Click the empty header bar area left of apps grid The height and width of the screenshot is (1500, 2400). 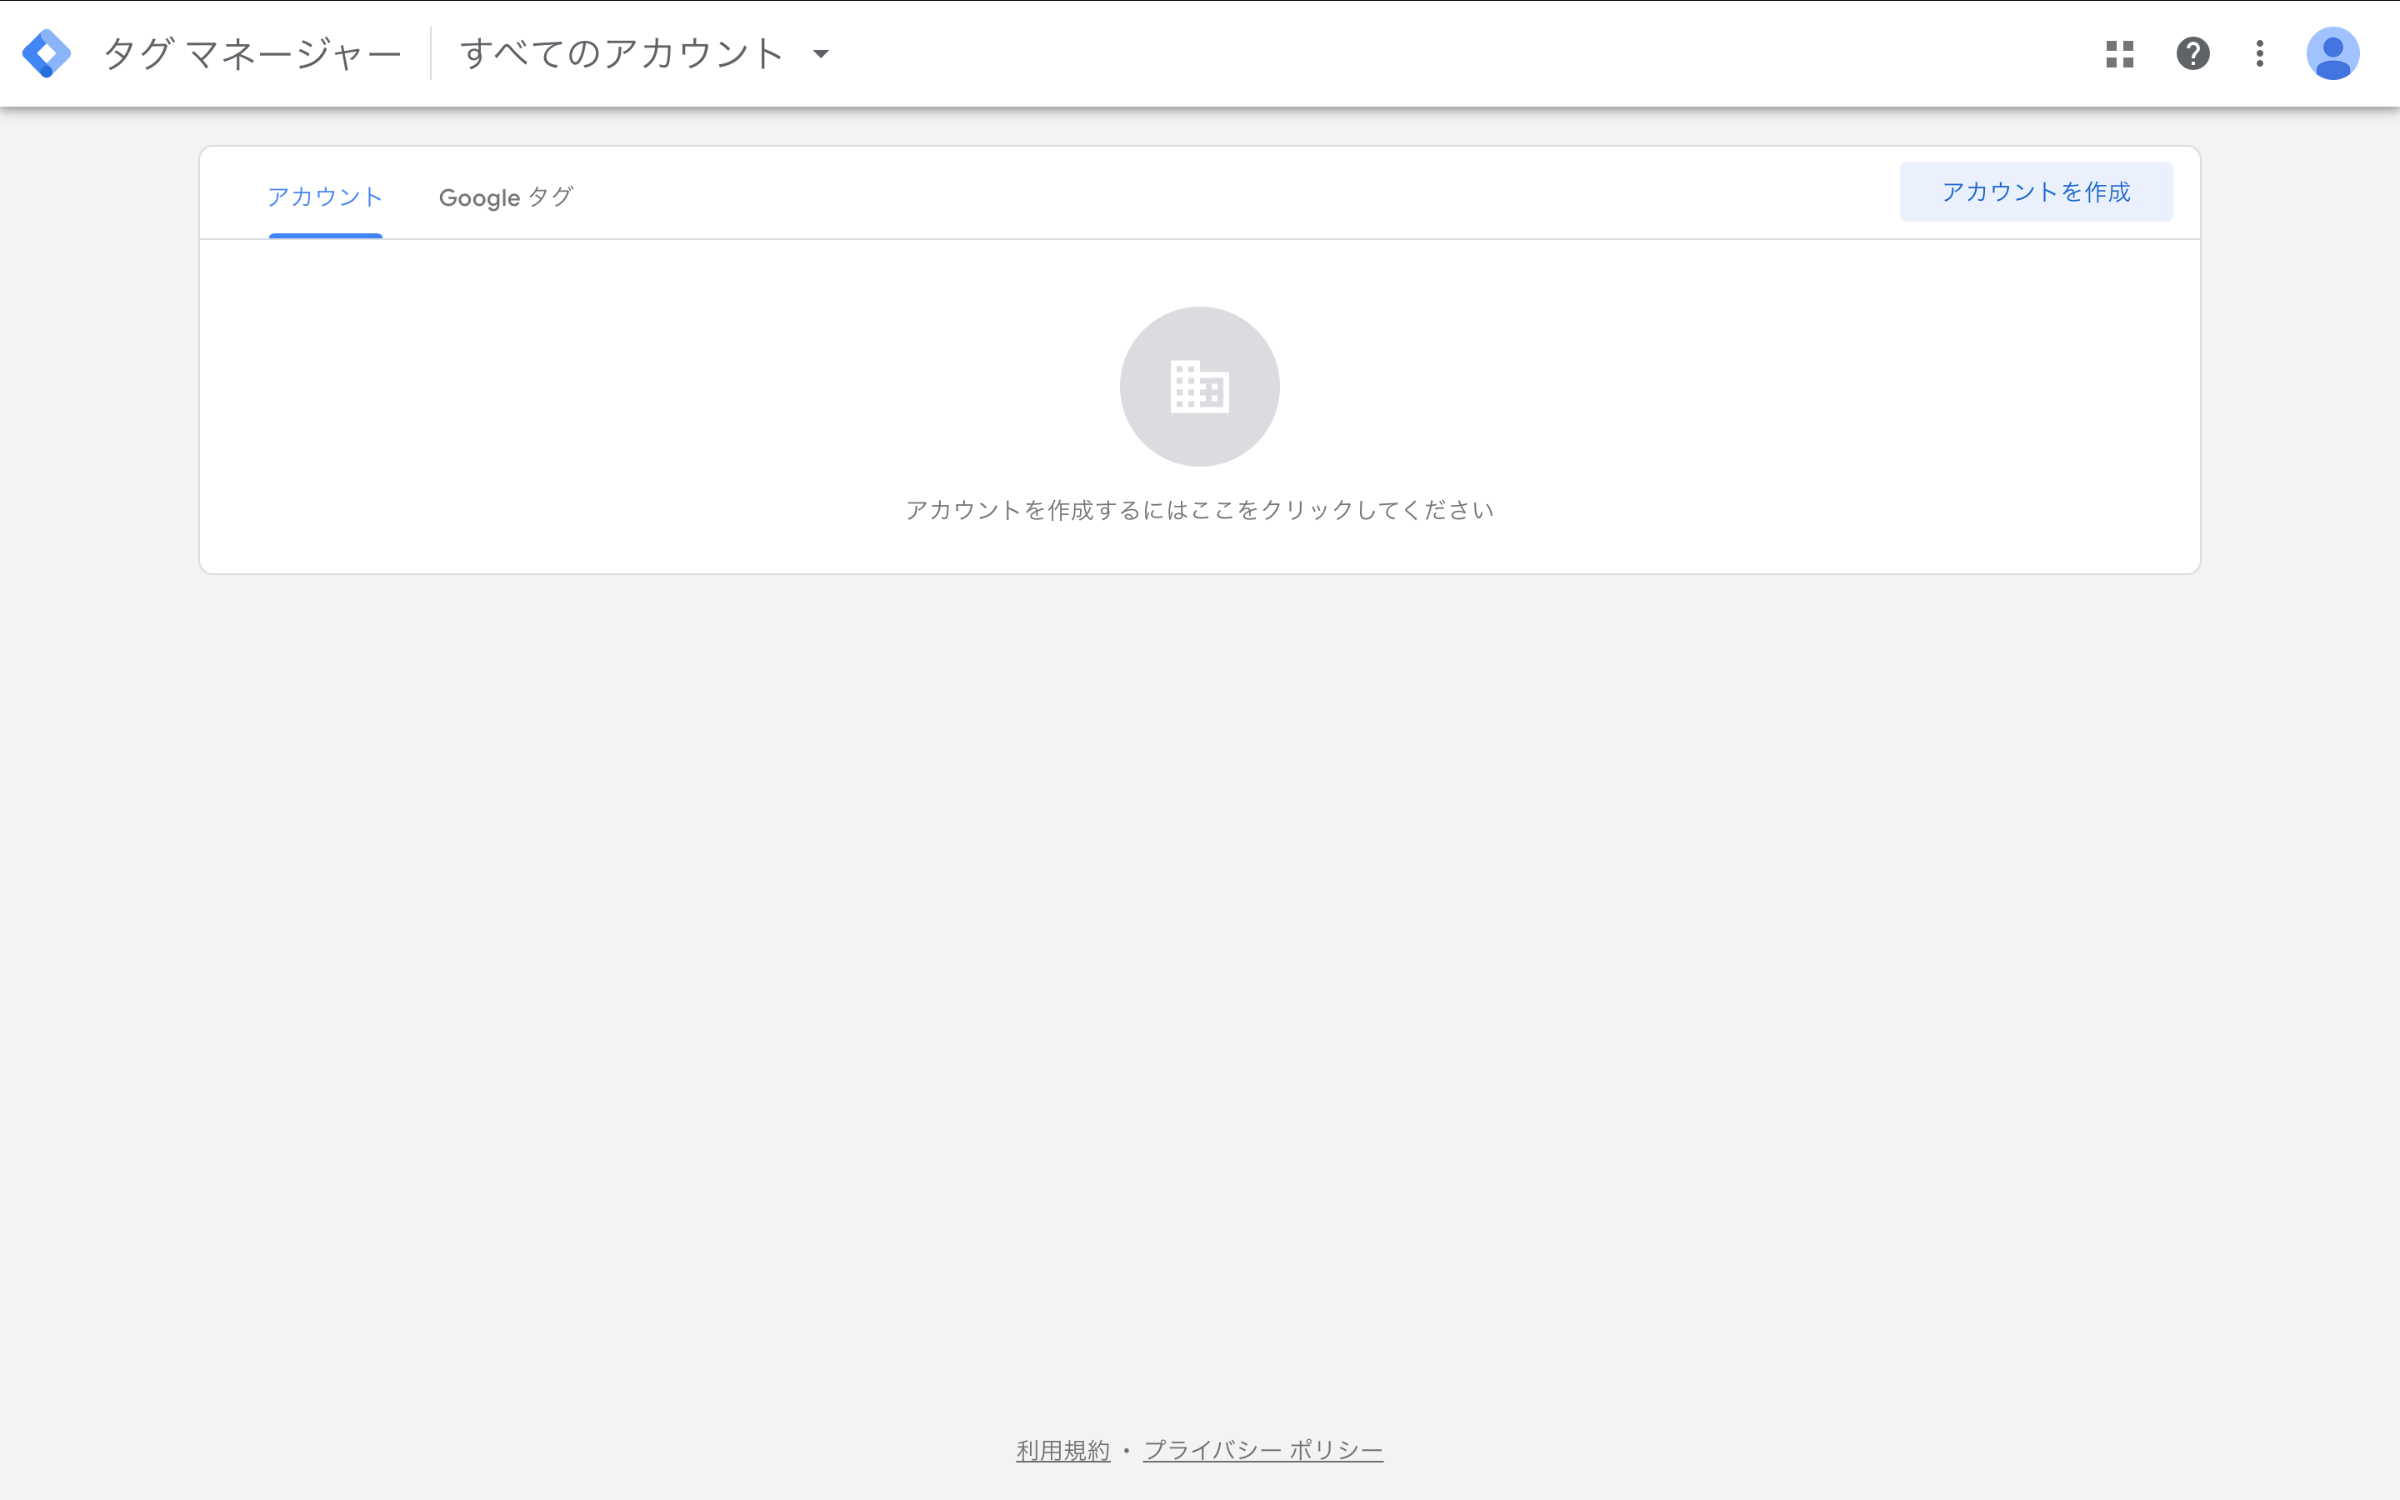pos(1450,53)
